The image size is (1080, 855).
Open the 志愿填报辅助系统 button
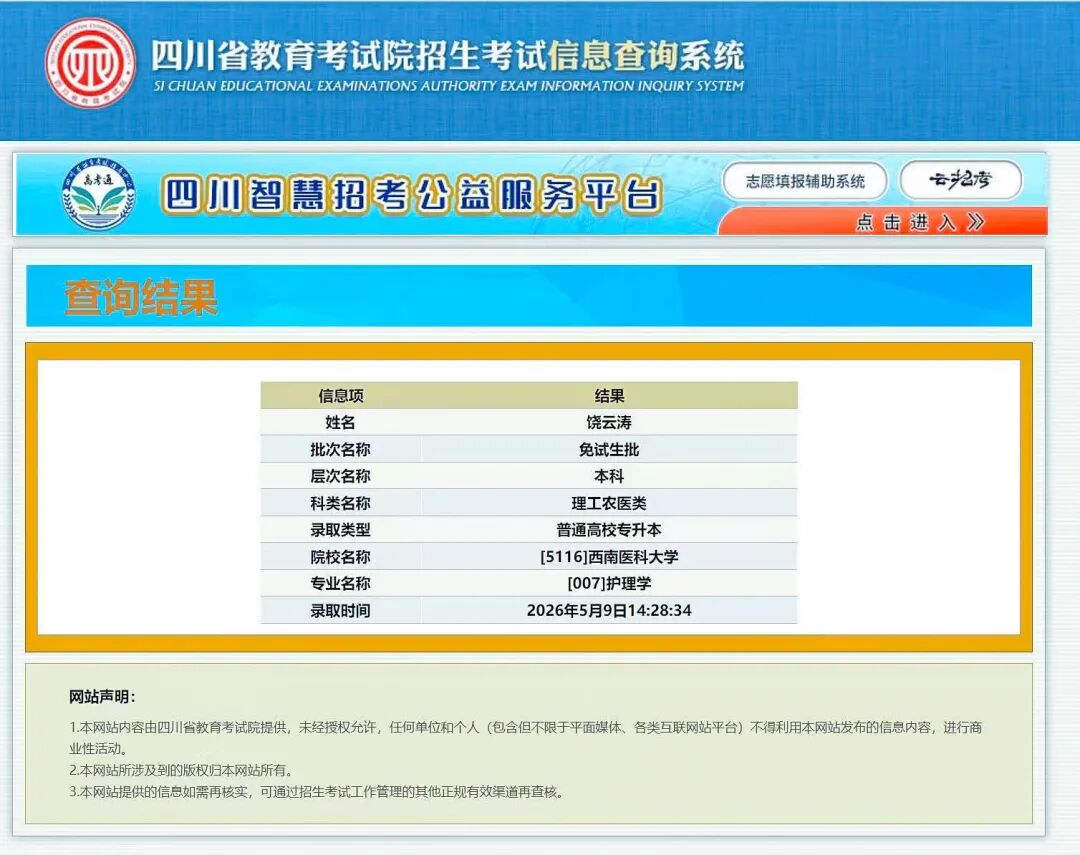click(x=804, y=181)
